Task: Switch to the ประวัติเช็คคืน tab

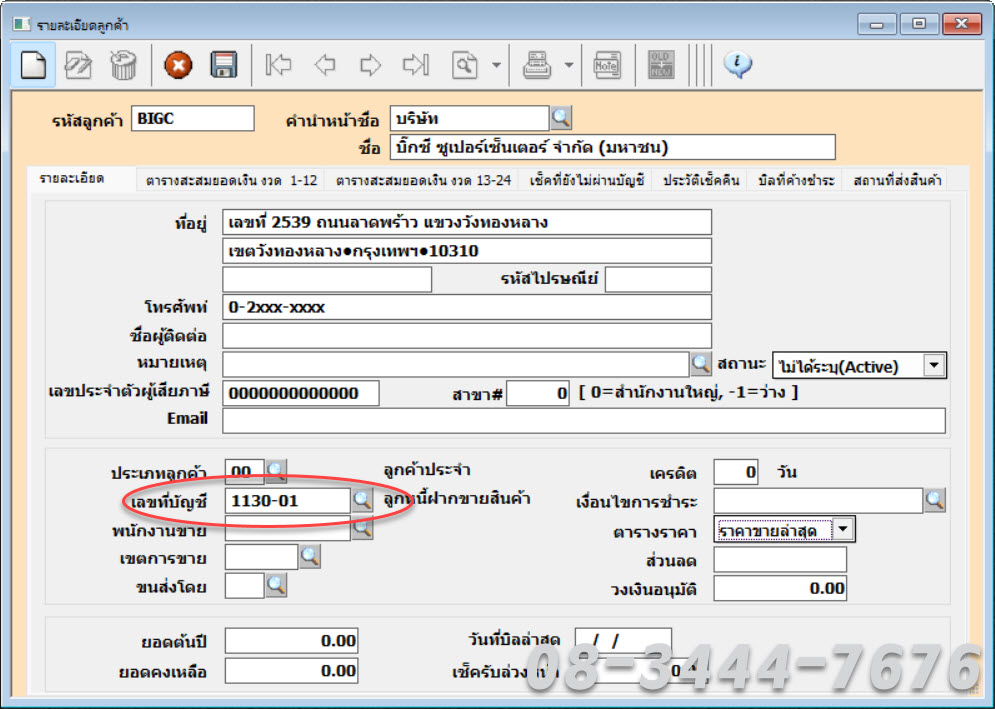Action: click(x=701, y=180)
